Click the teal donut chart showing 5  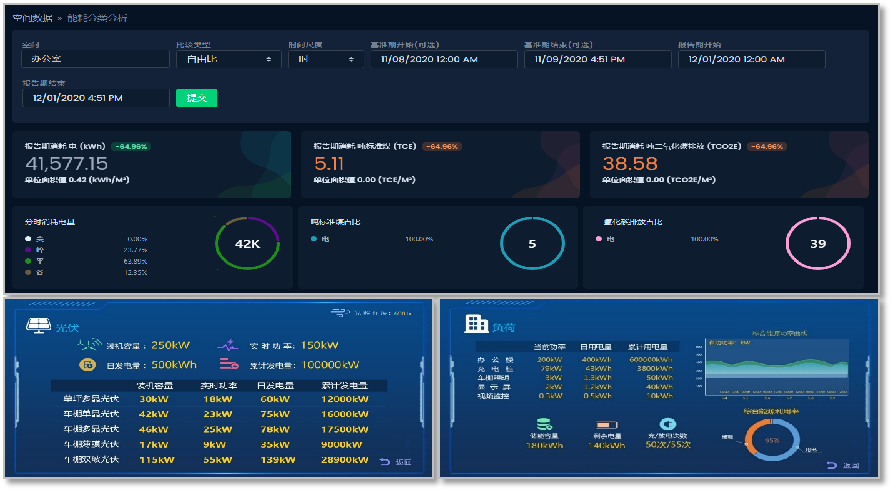(x=532, y=244)
